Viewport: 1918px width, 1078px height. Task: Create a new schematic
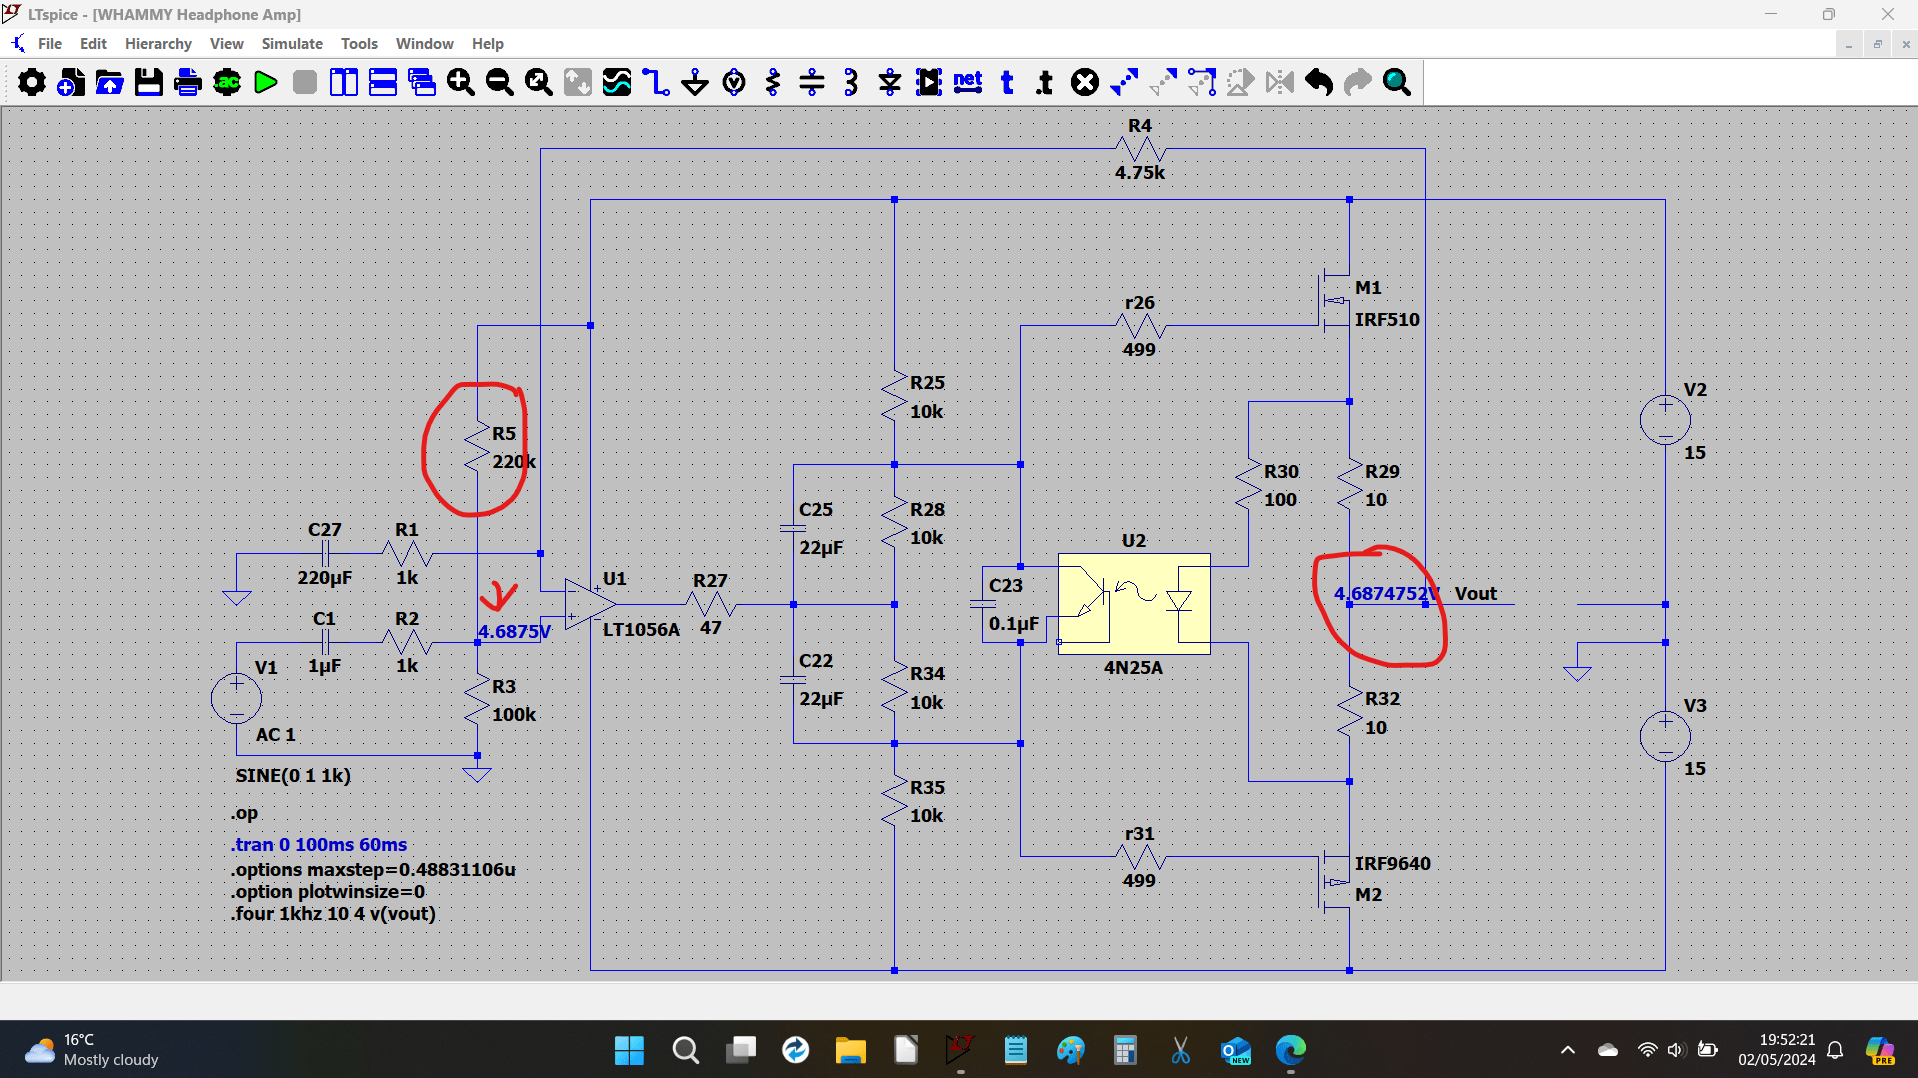(x=70, y=82)
